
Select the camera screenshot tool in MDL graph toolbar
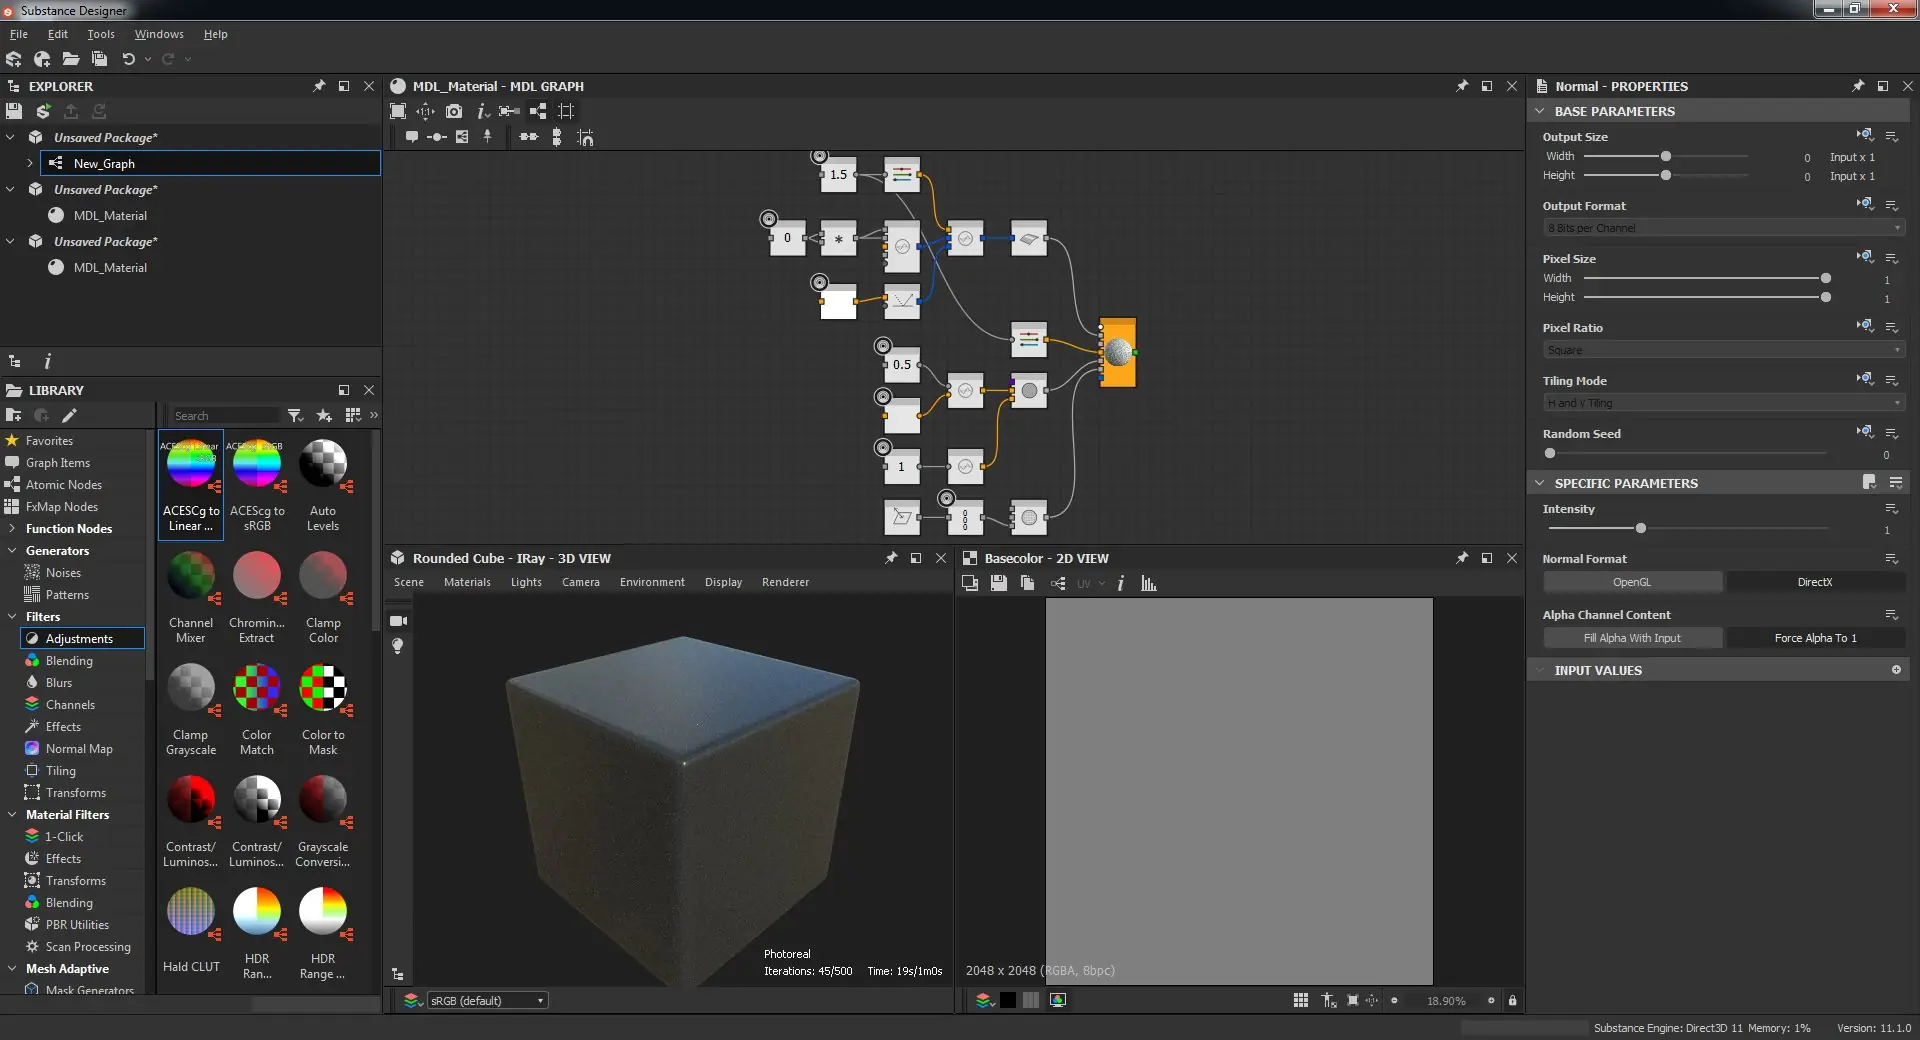point(454,111)
